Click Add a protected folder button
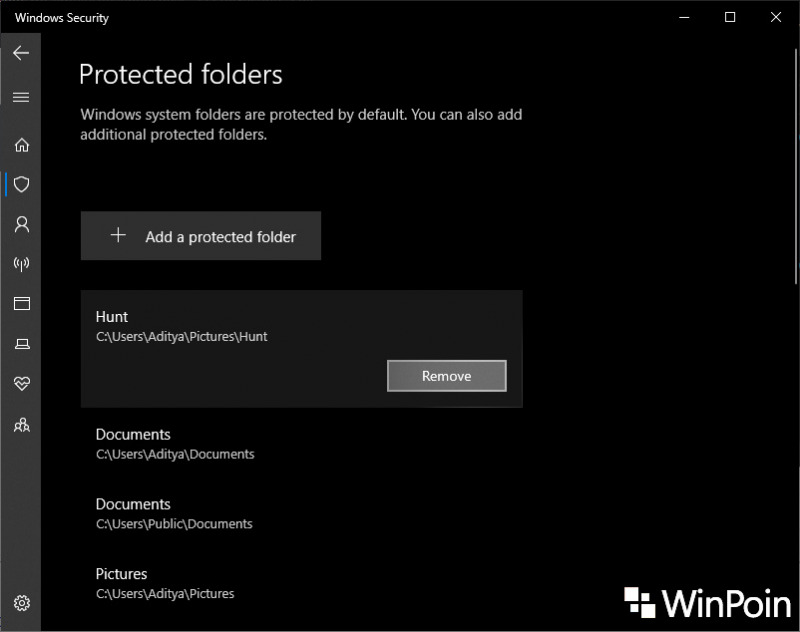The height and width of the screenshot is (632, 800). [x=201, y=236]
